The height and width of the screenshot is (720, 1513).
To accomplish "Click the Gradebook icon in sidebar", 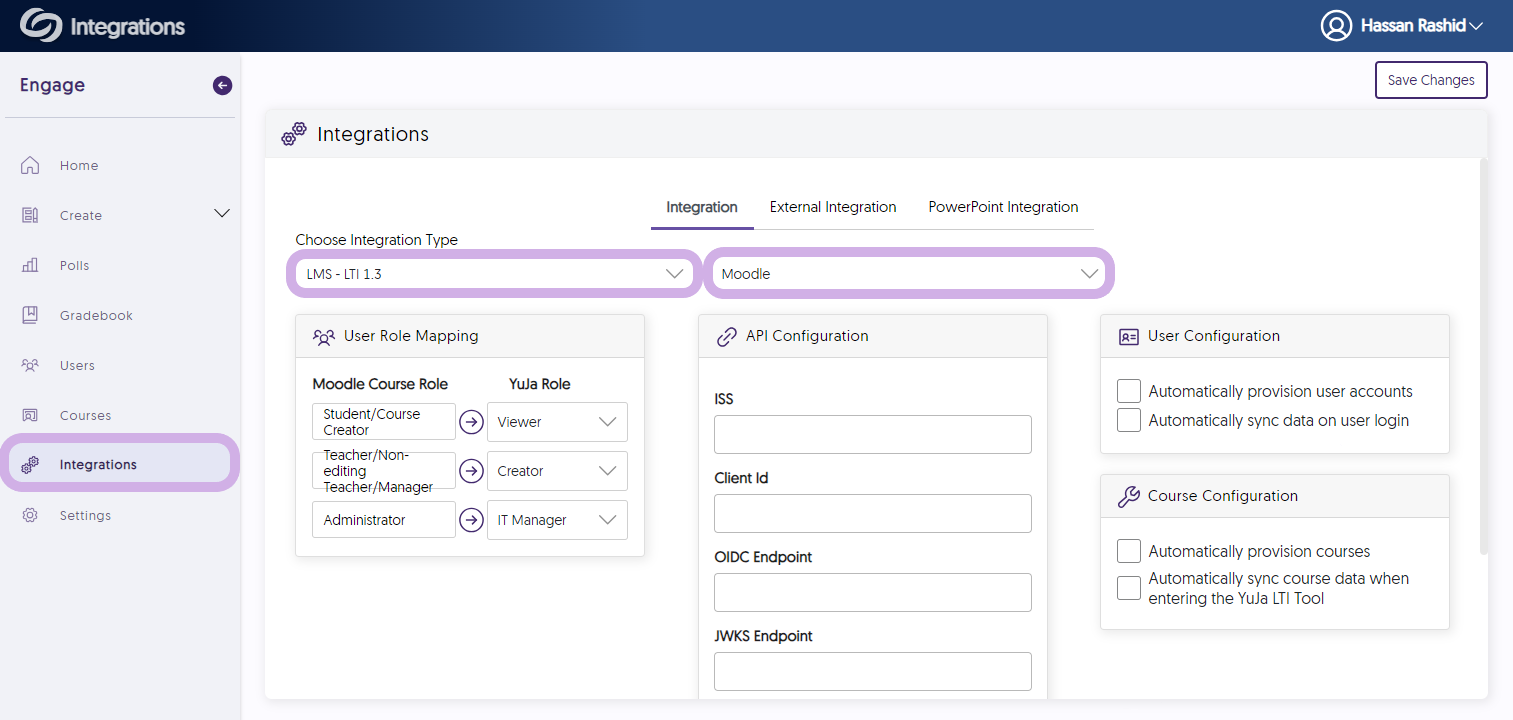I will click(x=30, y=315).
